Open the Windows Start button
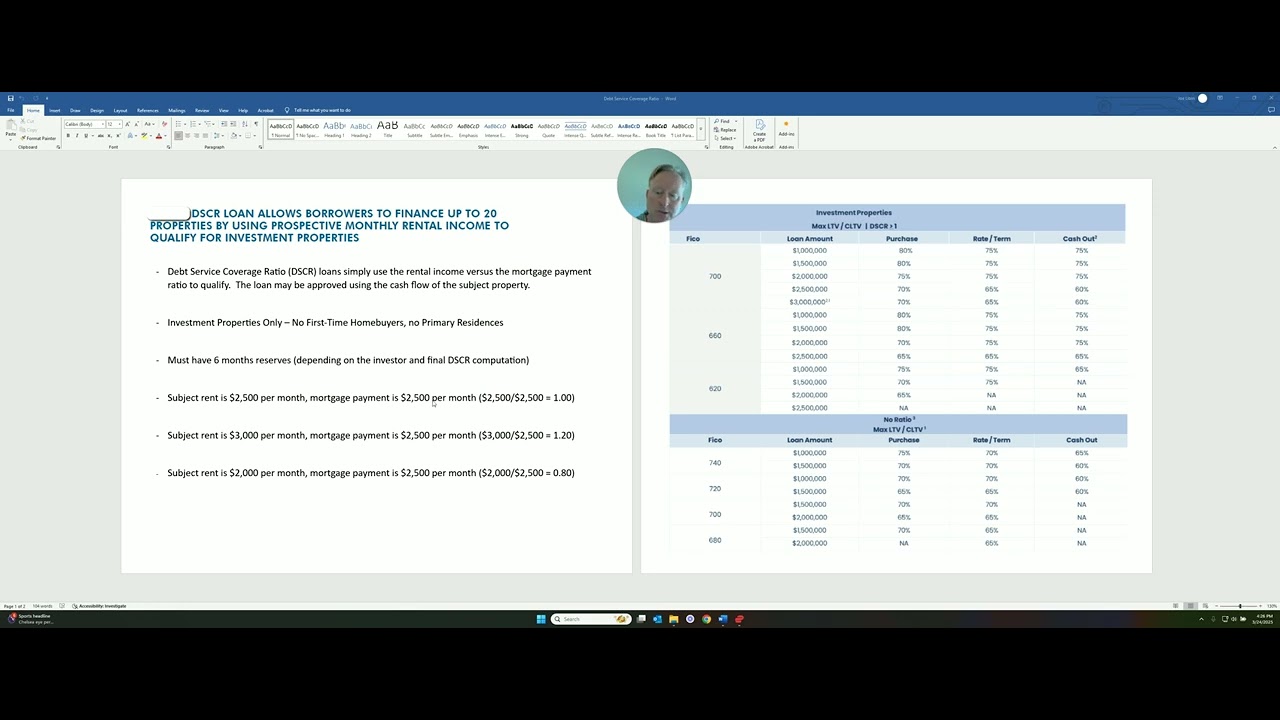This screenshot has height=720, width=1280. tap(541, 619)
